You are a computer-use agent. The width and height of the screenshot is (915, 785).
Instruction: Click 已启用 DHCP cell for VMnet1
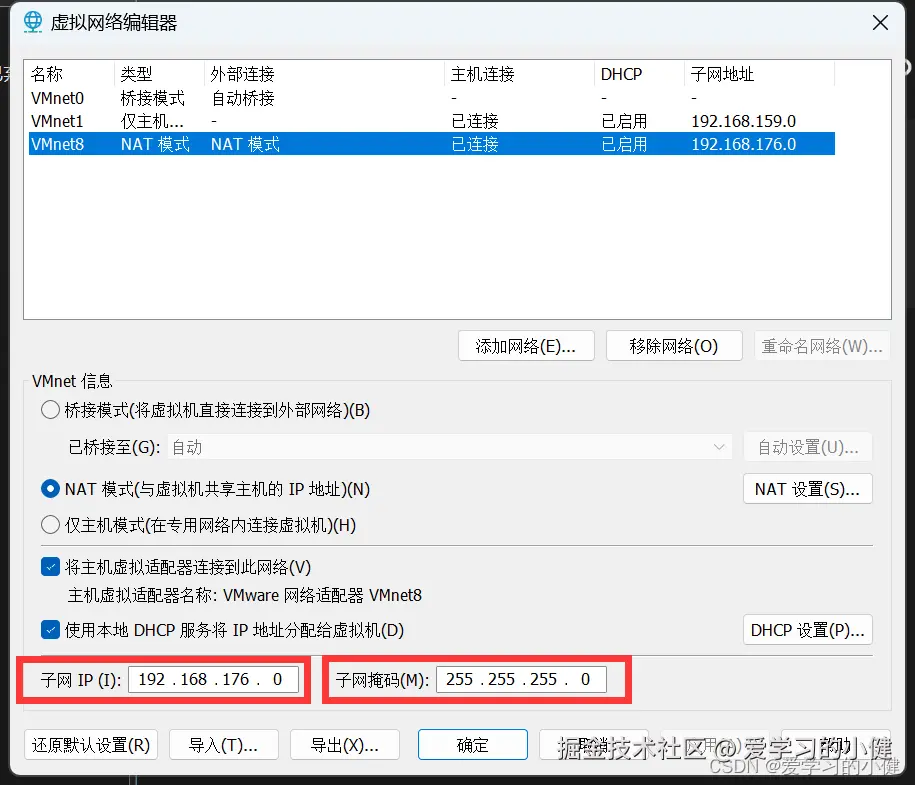(624, 121)
